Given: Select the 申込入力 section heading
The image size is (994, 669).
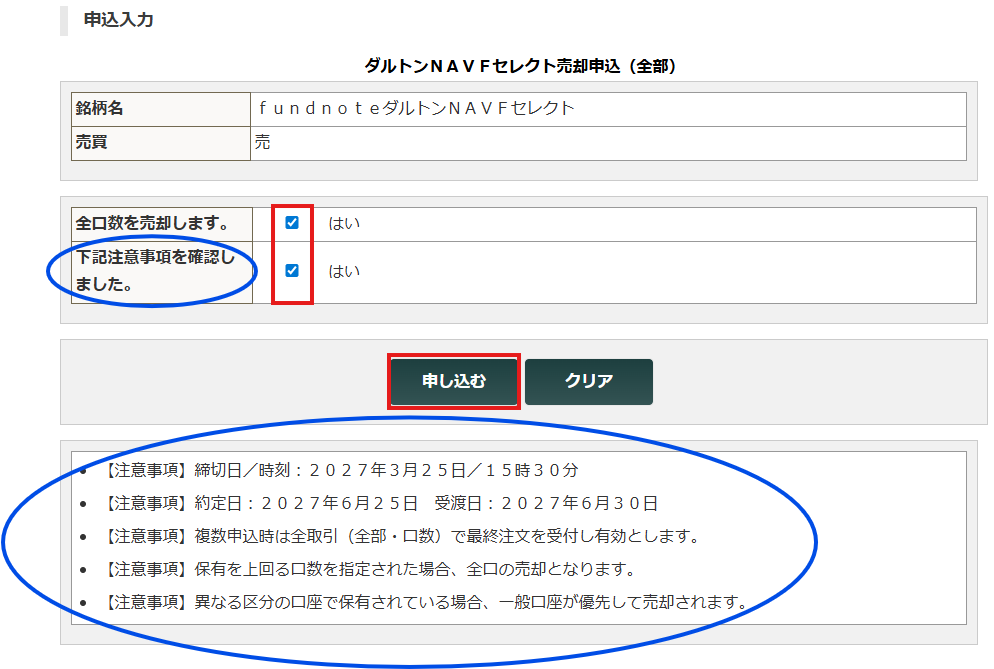Looking at the screenshot, I should pos(119,20).
